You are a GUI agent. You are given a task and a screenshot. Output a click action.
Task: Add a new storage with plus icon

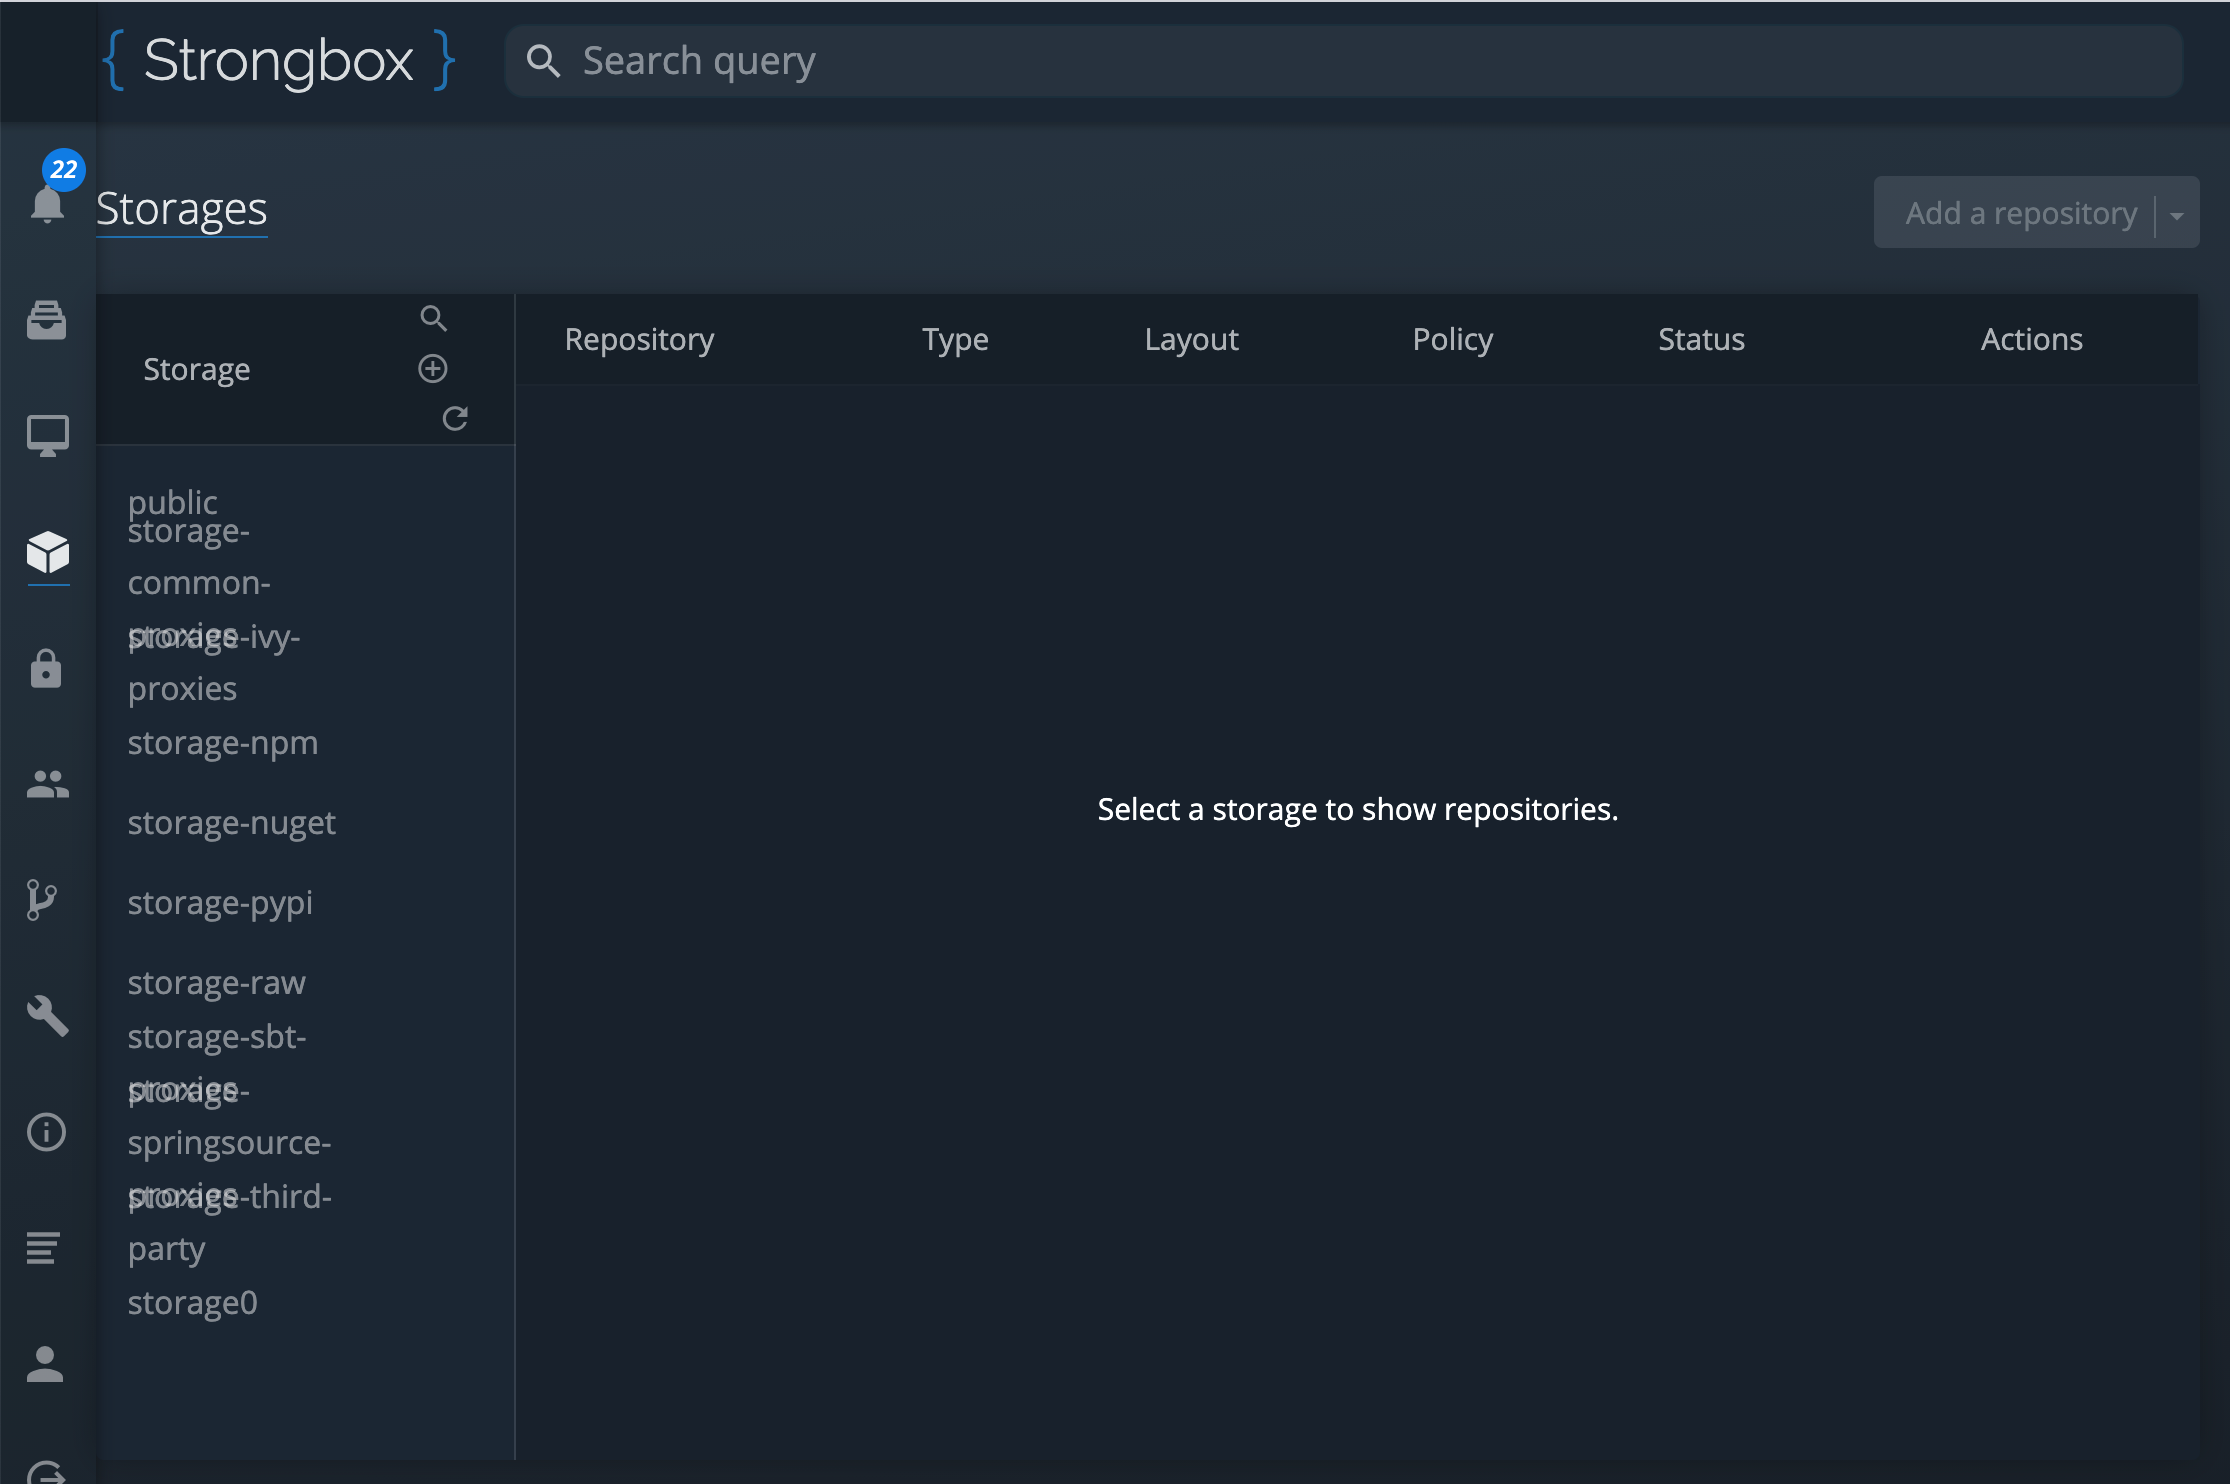433,368
